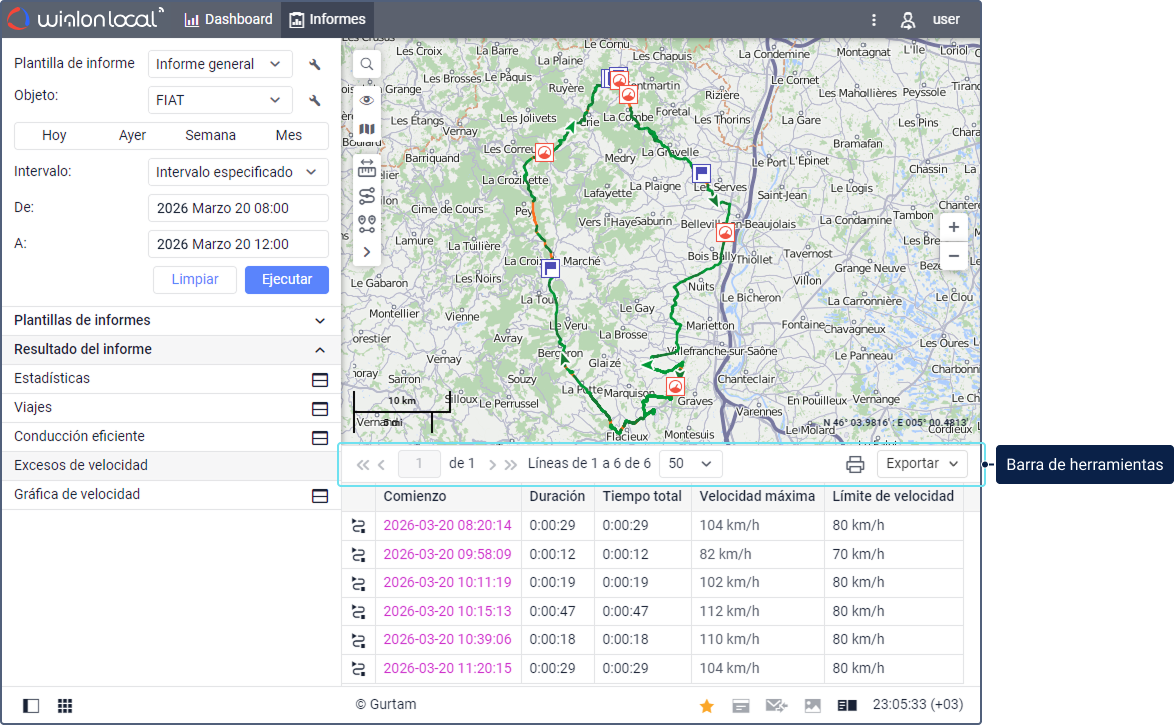
Task: Open the 2026-03-20 10:15:13 speeding entry link
Action: click(x=447, y=611)
